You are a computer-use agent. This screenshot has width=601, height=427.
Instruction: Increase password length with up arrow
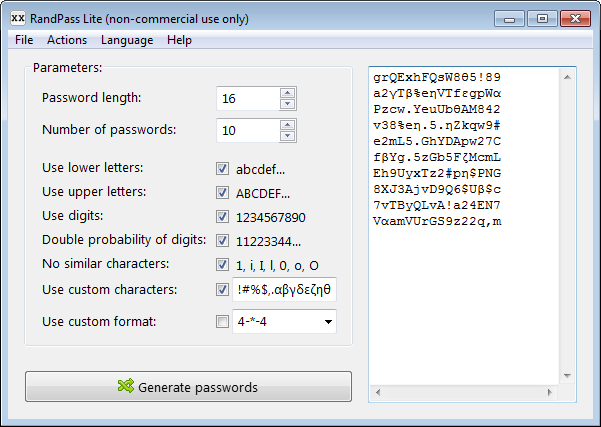click(287, 93)
